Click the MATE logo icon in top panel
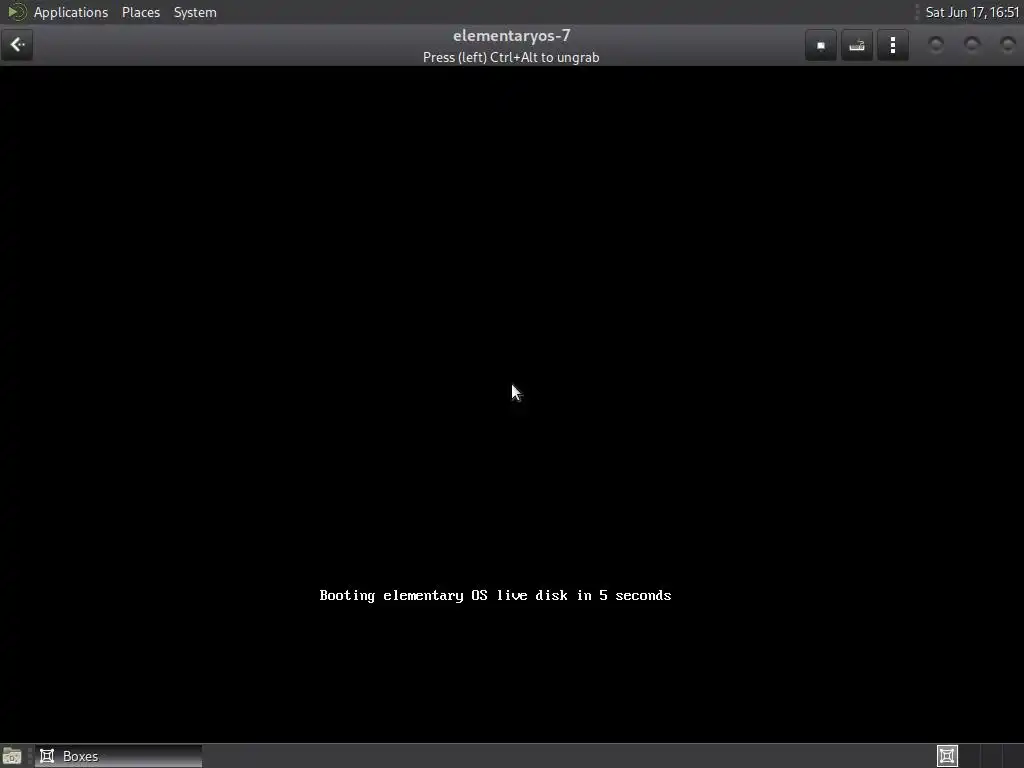Viewport: 1024px width, 768px height. tap(16, 12)
